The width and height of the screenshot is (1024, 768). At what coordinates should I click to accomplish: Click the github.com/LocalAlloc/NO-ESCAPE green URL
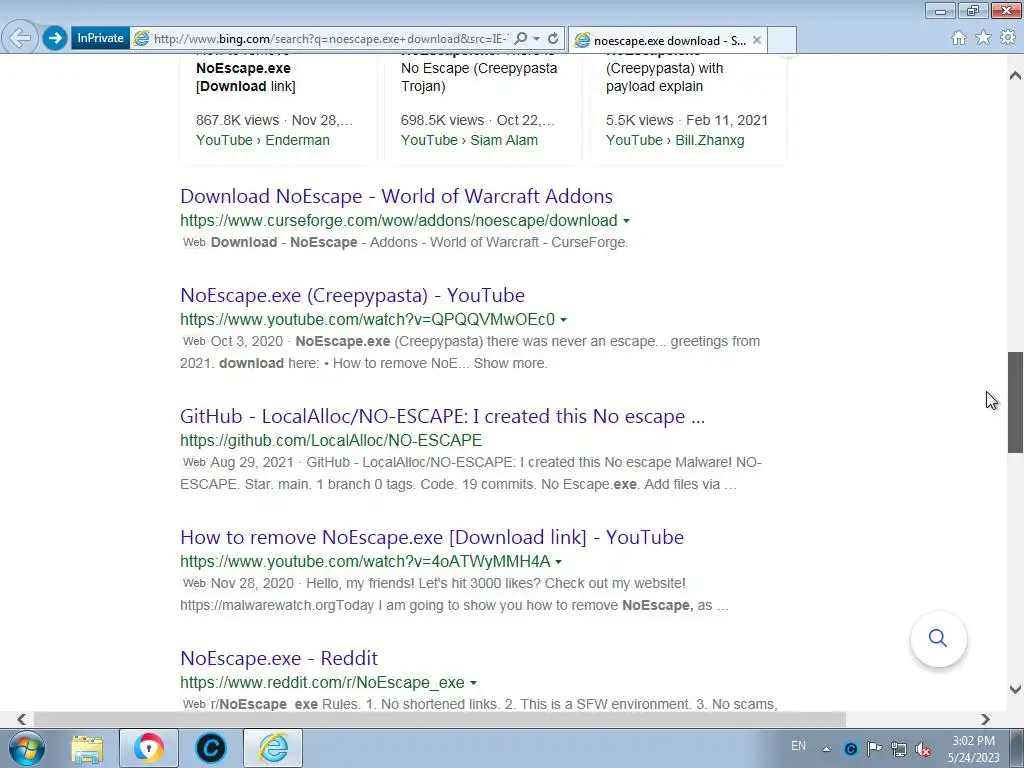click(331, 441)
